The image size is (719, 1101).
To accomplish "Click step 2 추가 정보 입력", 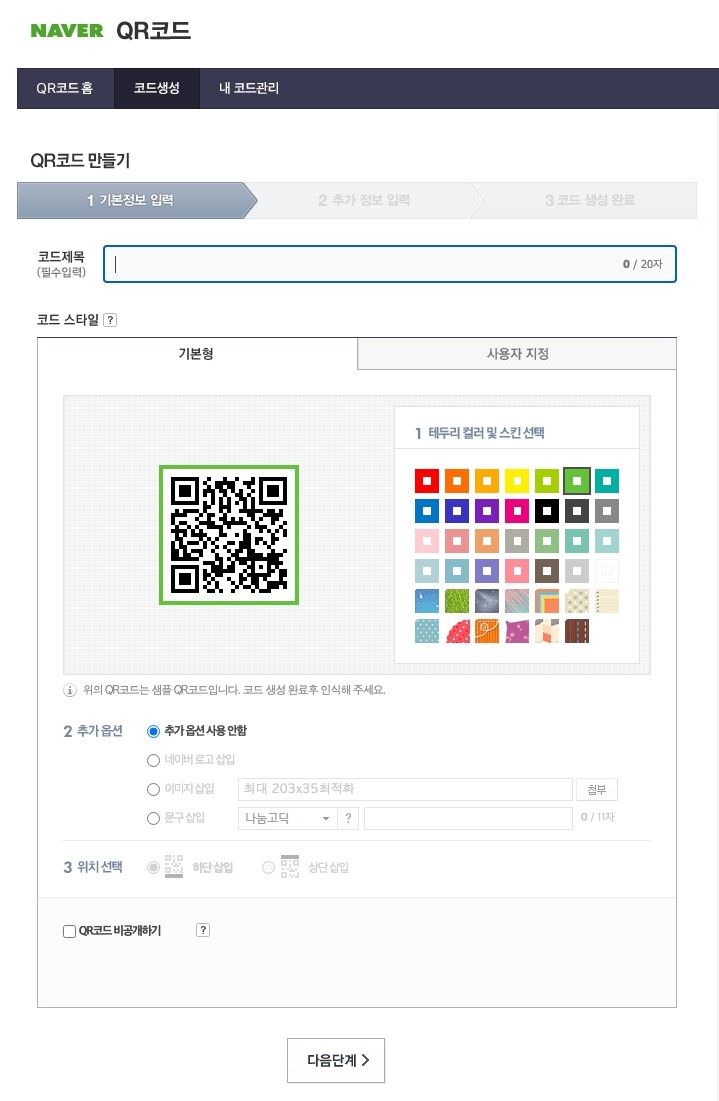I will [364, 200].
